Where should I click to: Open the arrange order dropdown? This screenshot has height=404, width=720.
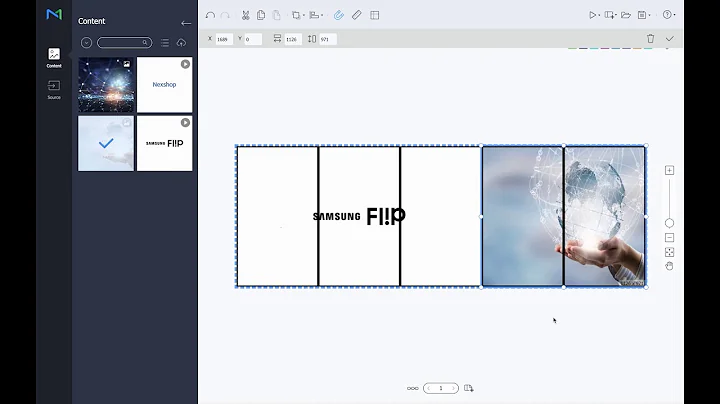[x=298, y=15]
